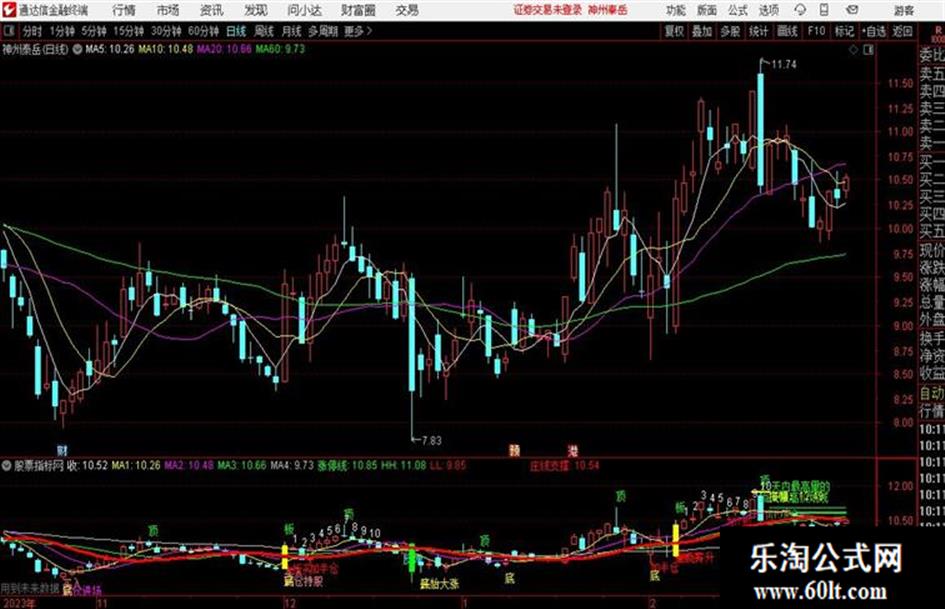Click the 7.83 low price label

click(431, 441)
